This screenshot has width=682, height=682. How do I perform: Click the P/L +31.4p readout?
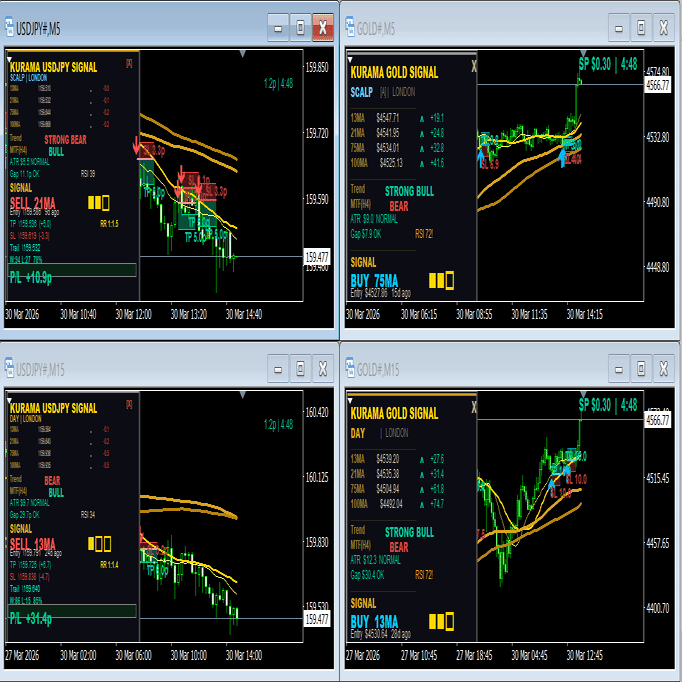tap(31, 618)
